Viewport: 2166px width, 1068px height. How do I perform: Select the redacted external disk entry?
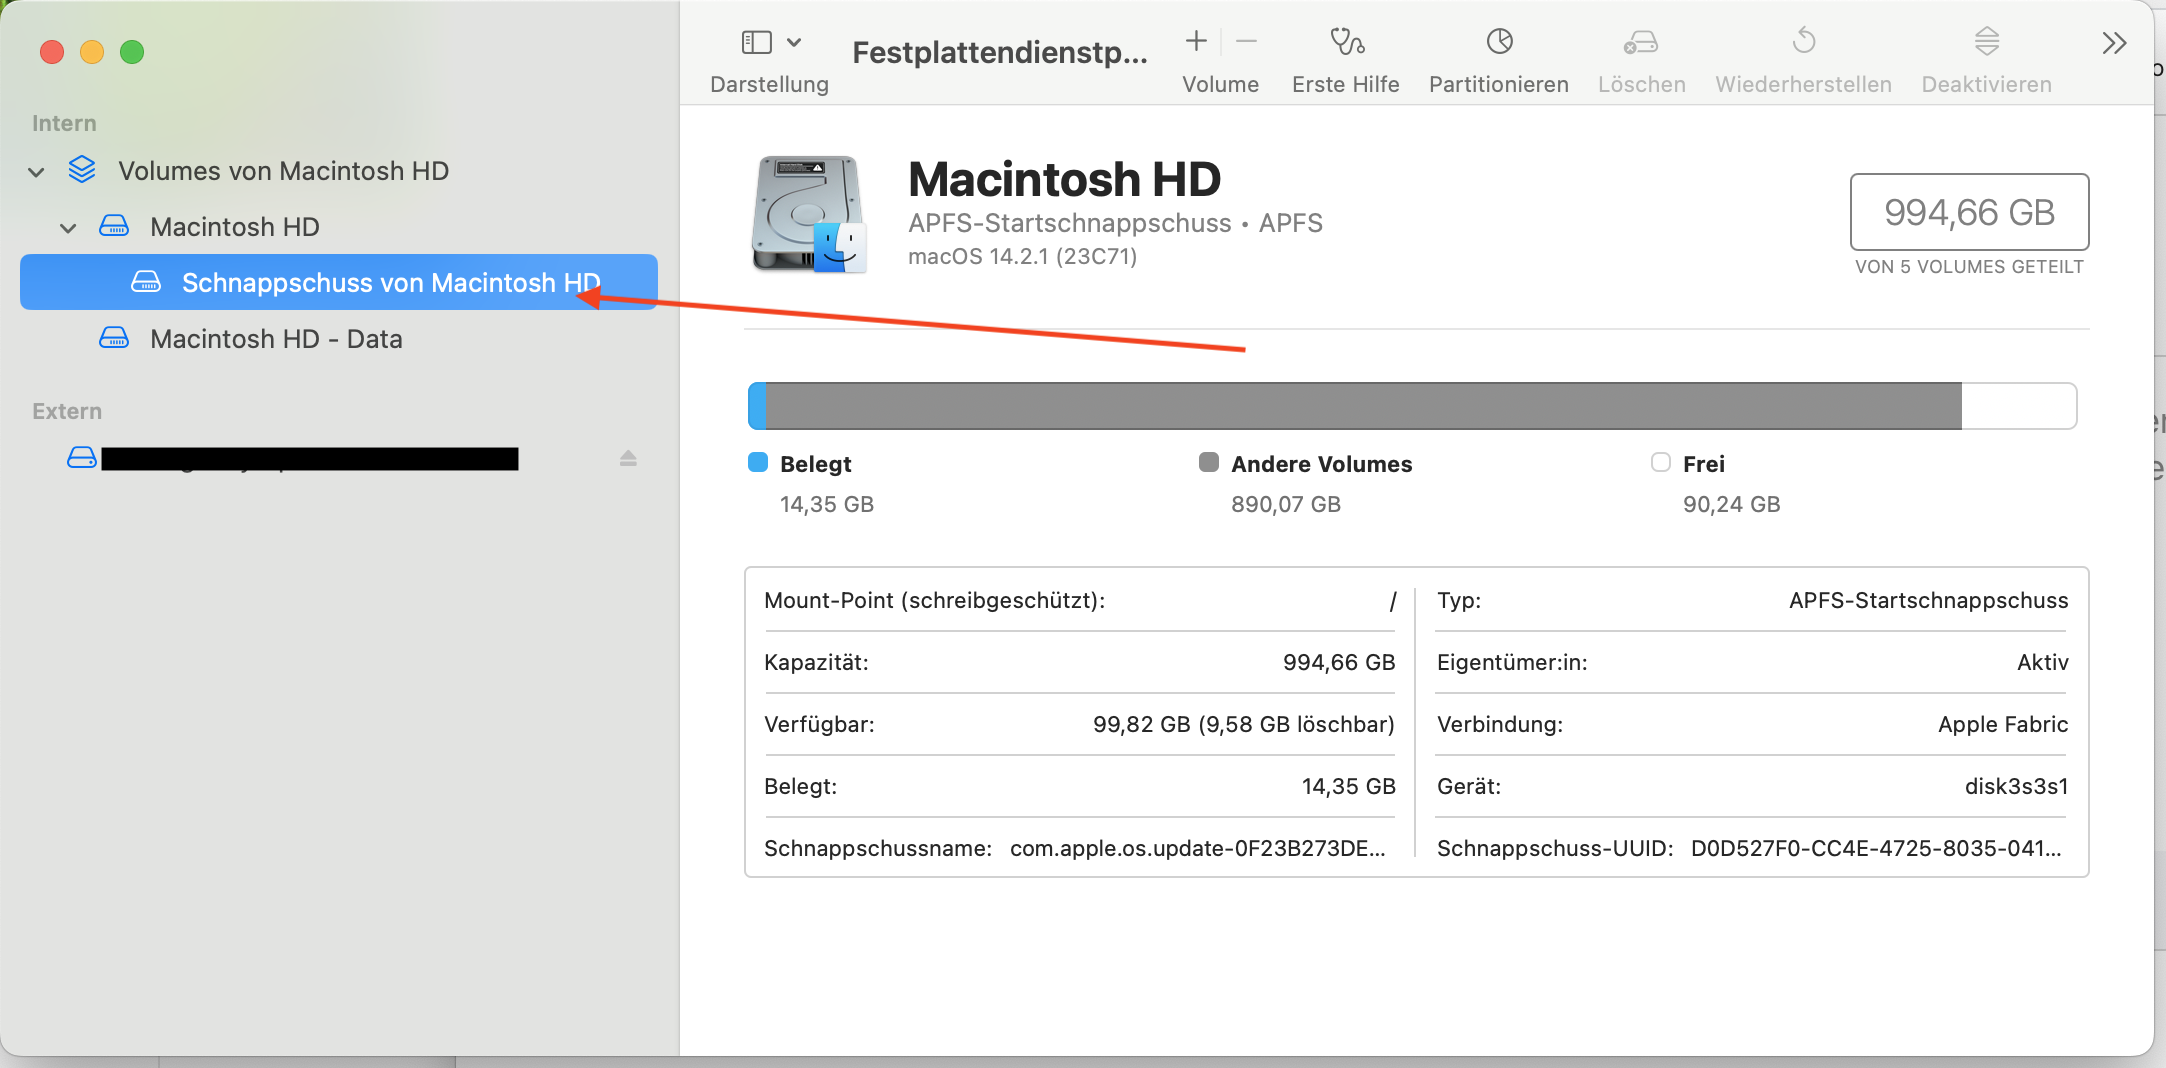(x=310, y=459)
